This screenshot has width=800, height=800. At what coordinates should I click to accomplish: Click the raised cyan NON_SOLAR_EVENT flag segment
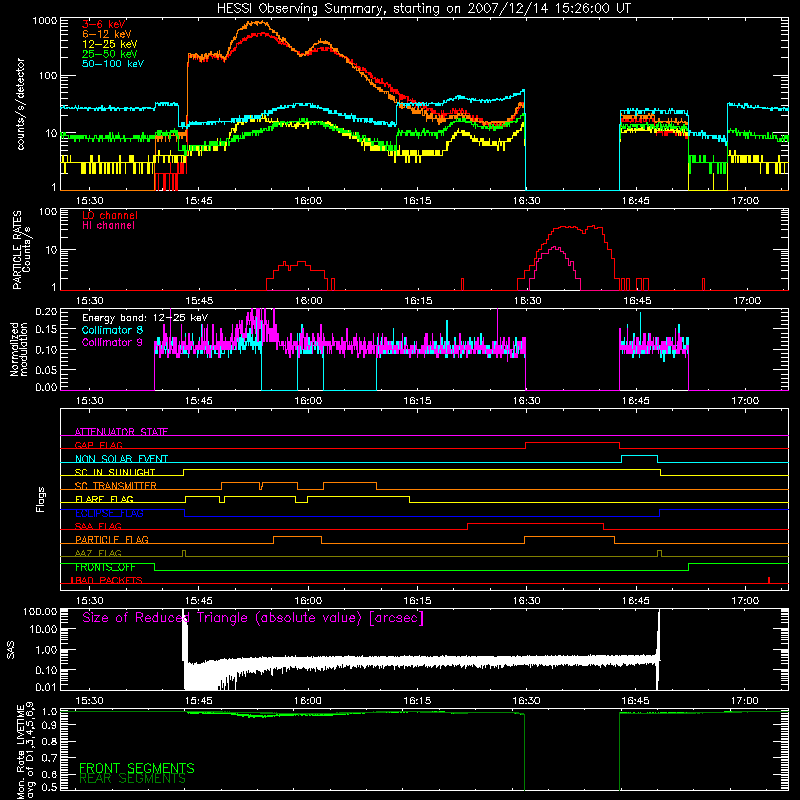click(x=639, y=456)
